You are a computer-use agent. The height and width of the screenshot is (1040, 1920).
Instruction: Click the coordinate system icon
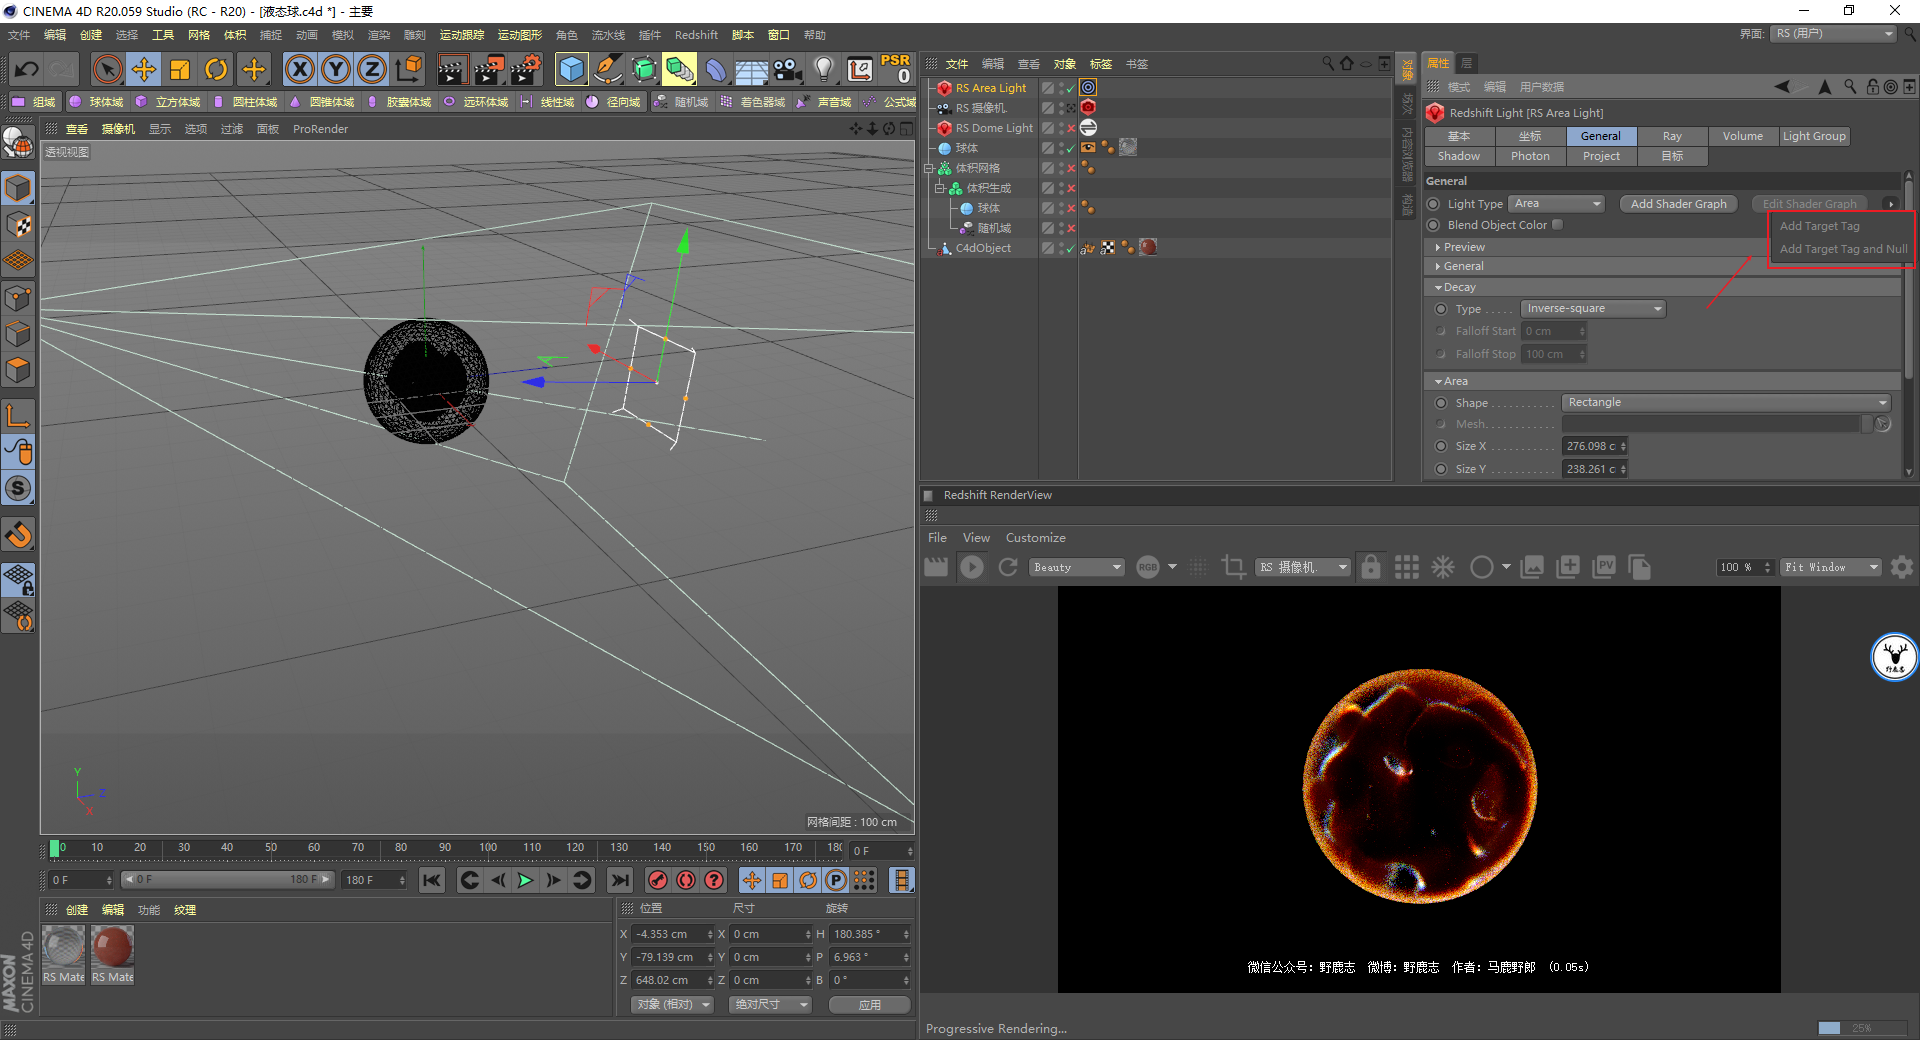click(409, 70)
